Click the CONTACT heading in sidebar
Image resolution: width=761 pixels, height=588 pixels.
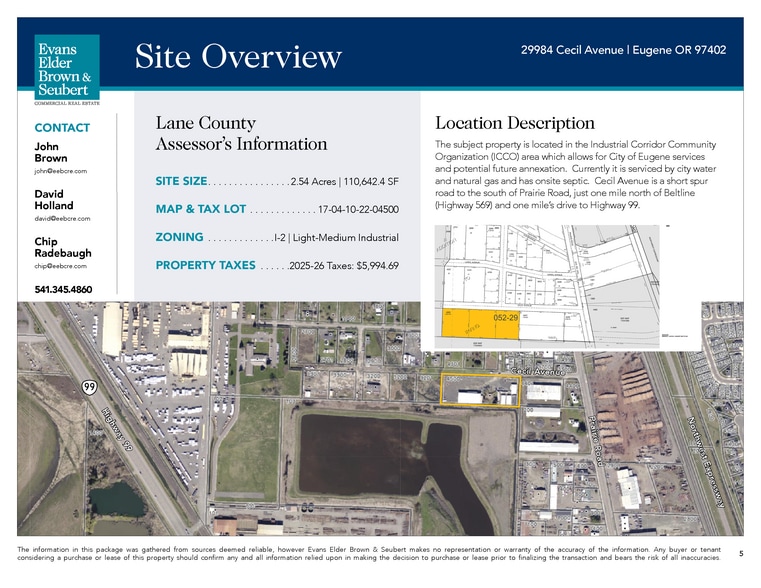point(62,128)
